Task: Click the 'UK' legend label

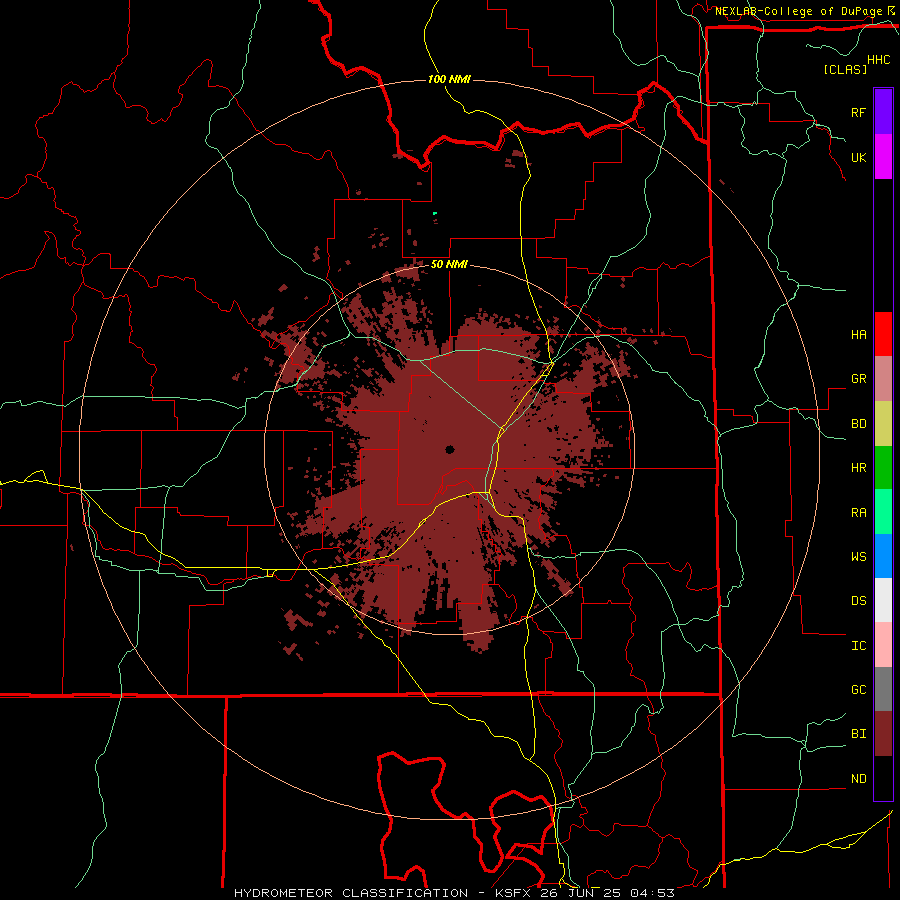Action: click(x=858, y=158)
